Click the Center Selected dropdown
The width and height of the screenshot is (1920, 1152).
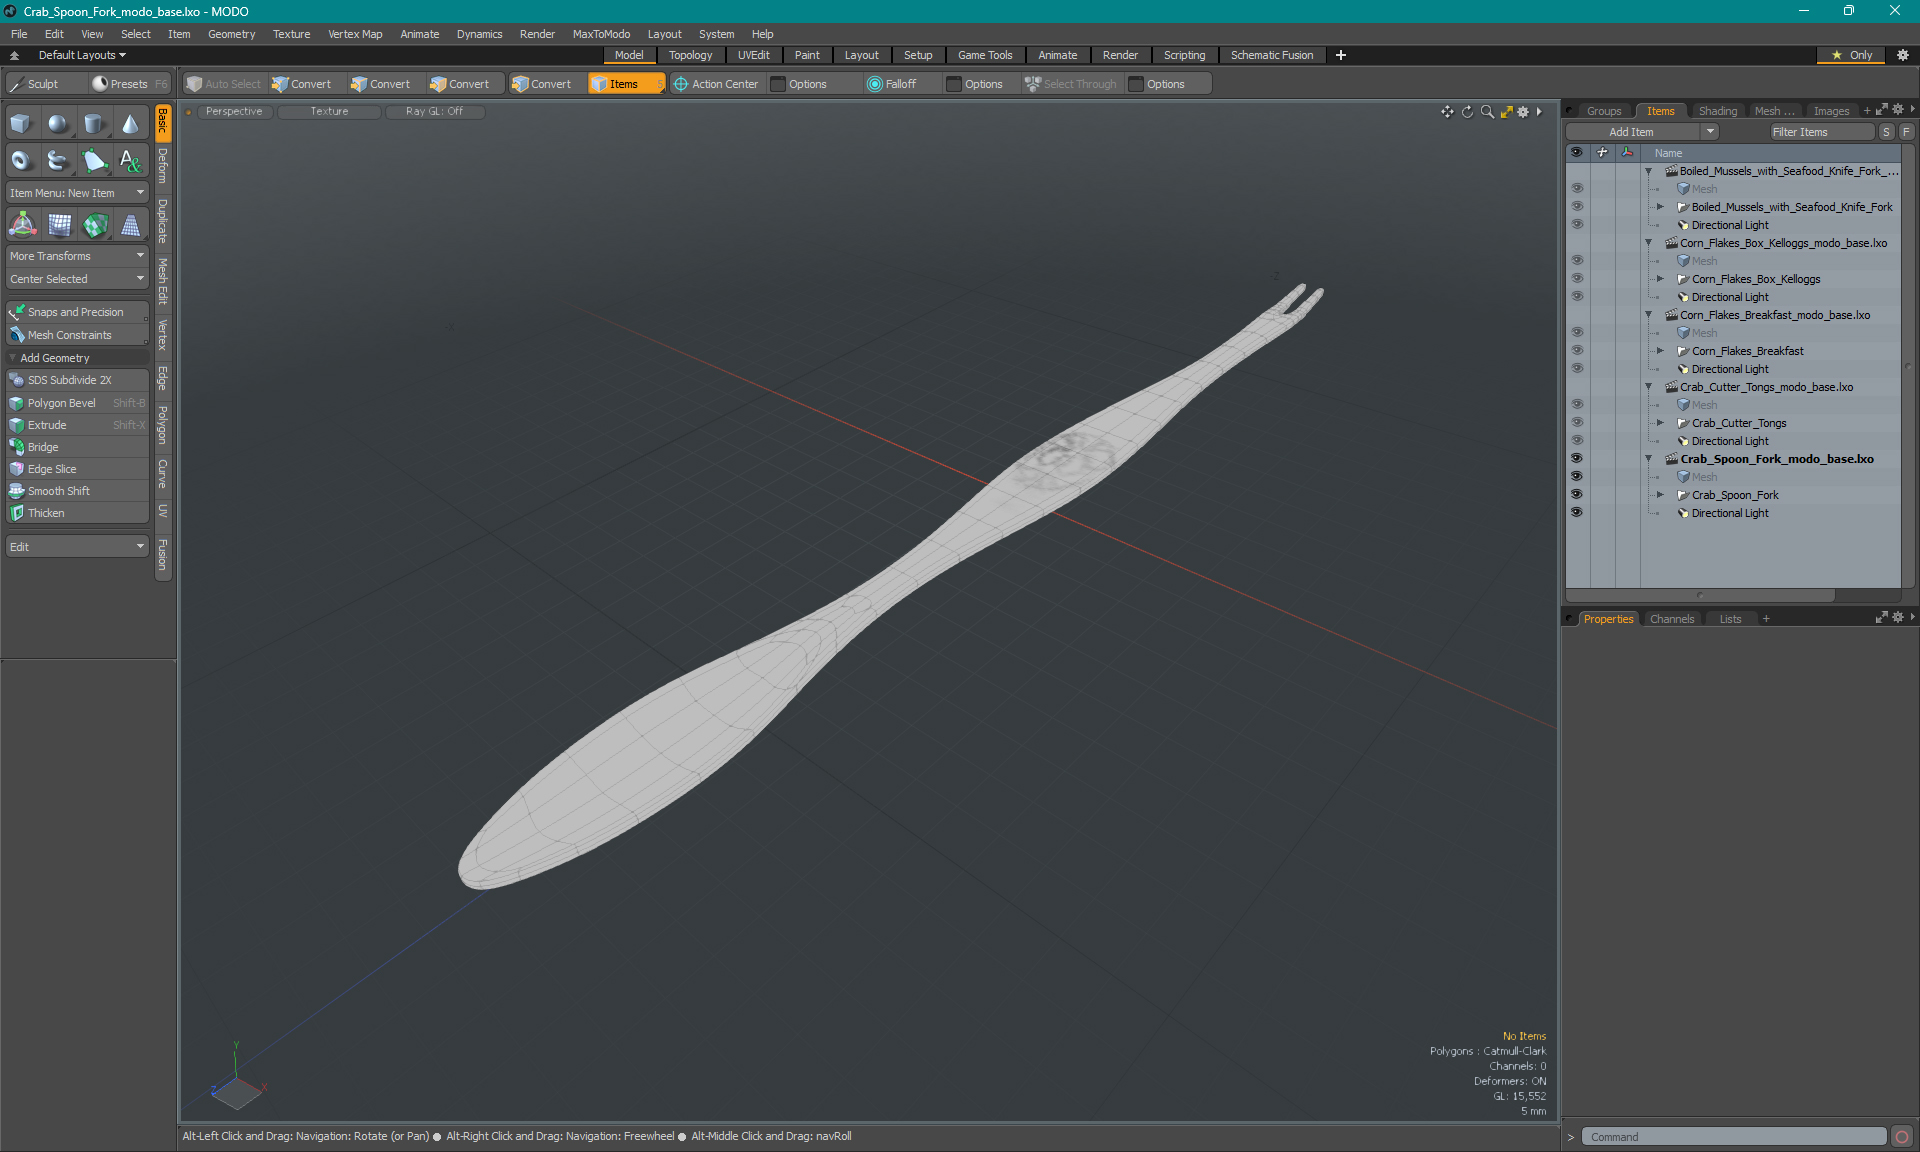(x=77, y=278)
